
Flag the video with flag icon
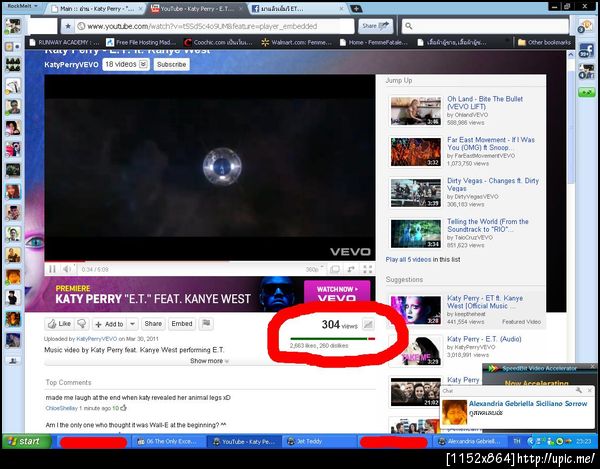[x=206, y=324]
